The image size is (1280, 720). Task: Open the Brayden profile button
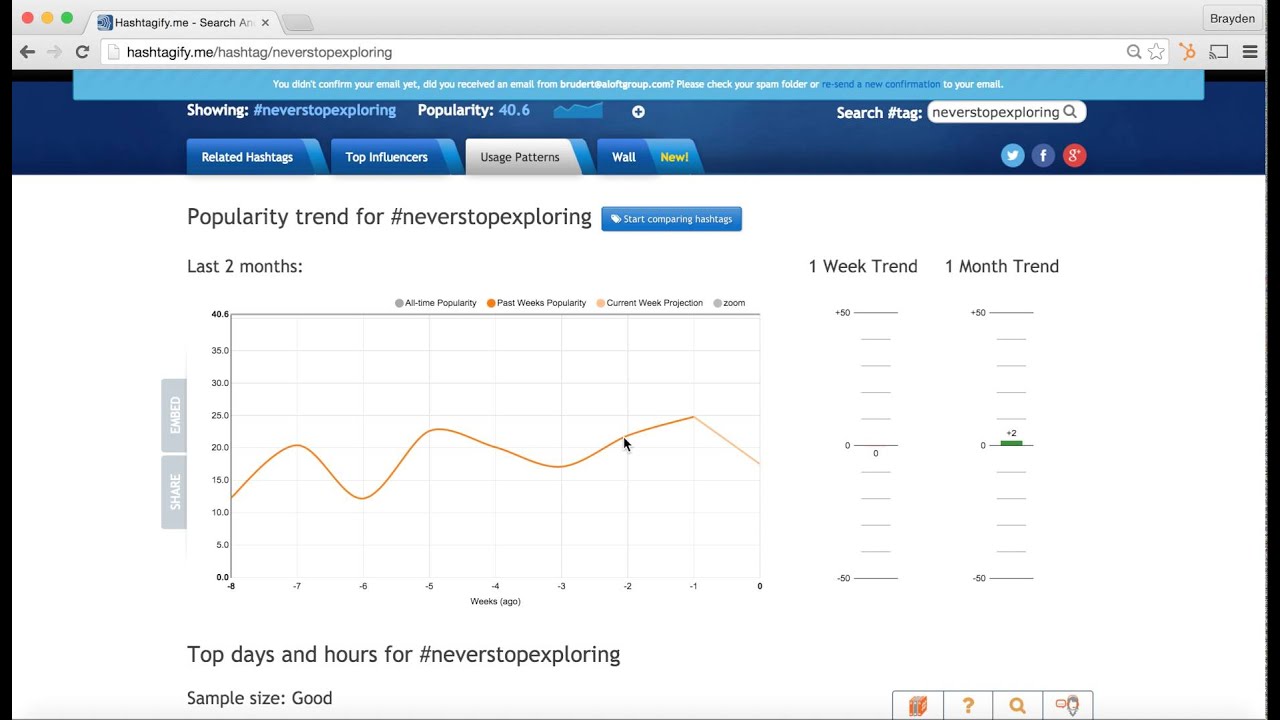pos(1231,19)
